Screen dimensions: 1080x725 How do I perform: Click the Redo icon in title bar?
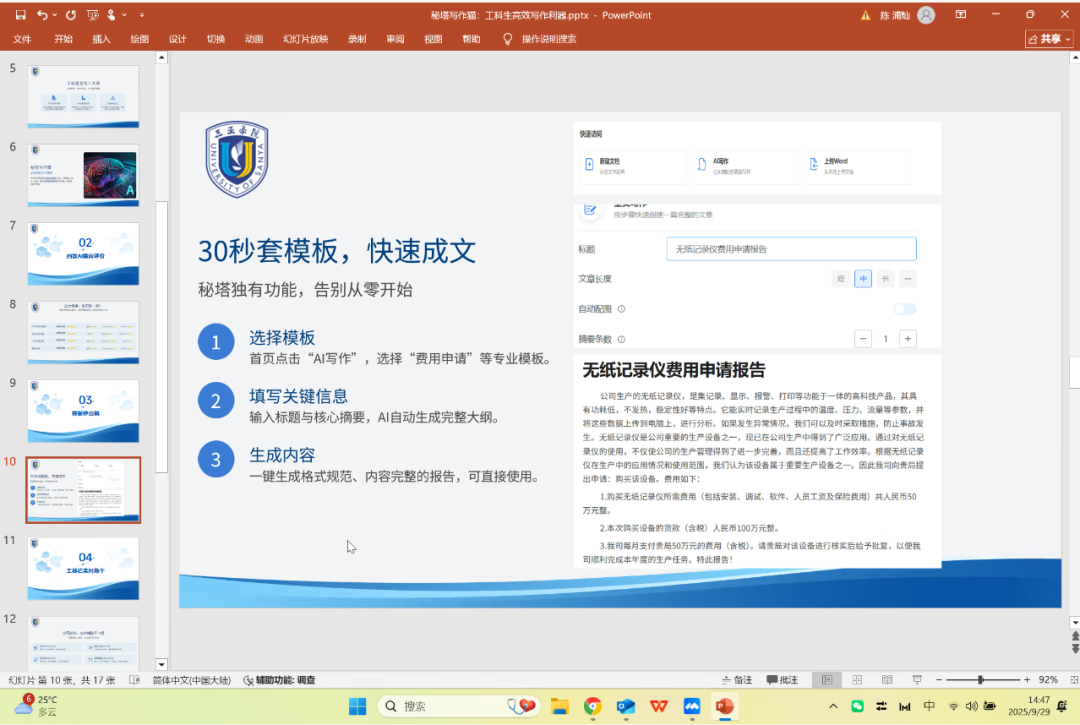click(x=70, y=15)
